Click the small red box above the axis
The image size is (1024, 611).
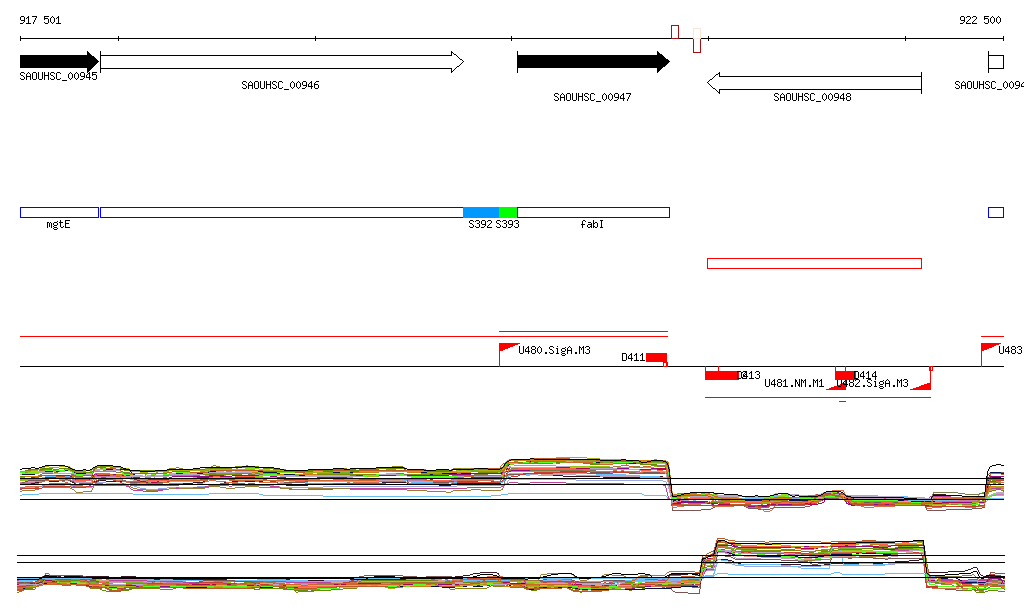click(675, 32)
